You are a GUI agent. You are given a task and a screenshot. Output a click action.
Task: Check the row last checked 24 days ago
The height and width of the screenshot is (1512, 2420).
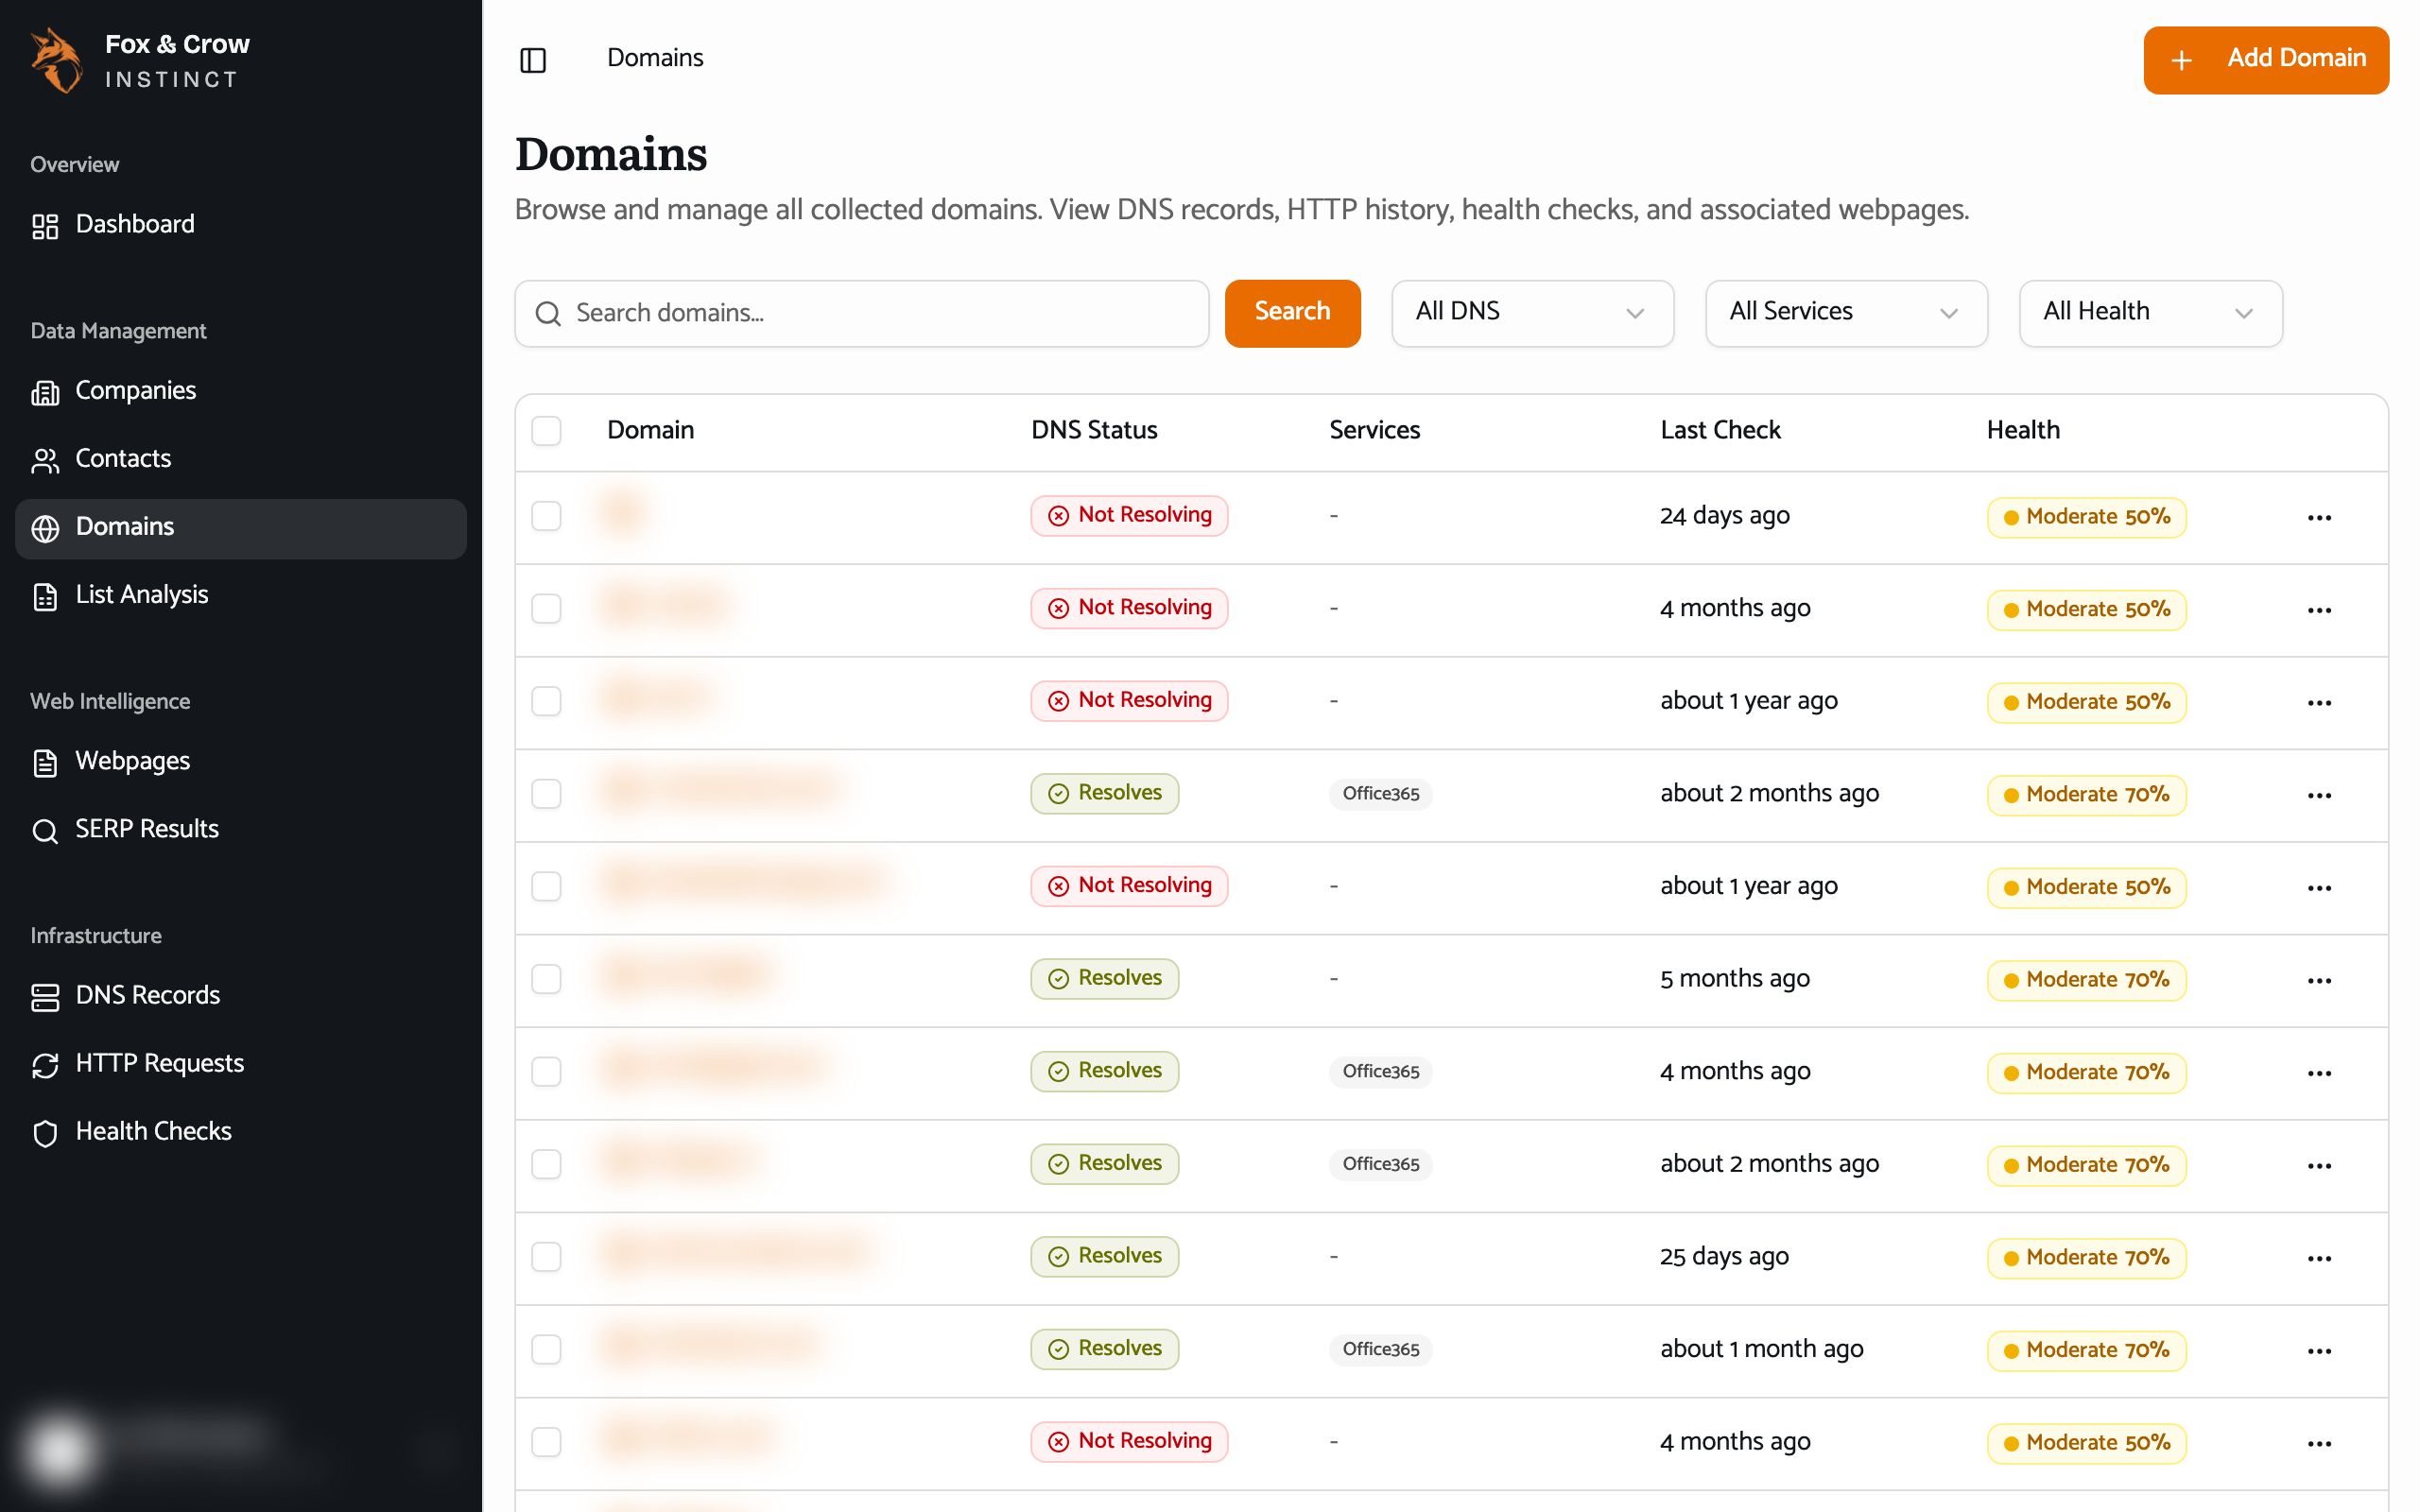click(x=546, y=516)
